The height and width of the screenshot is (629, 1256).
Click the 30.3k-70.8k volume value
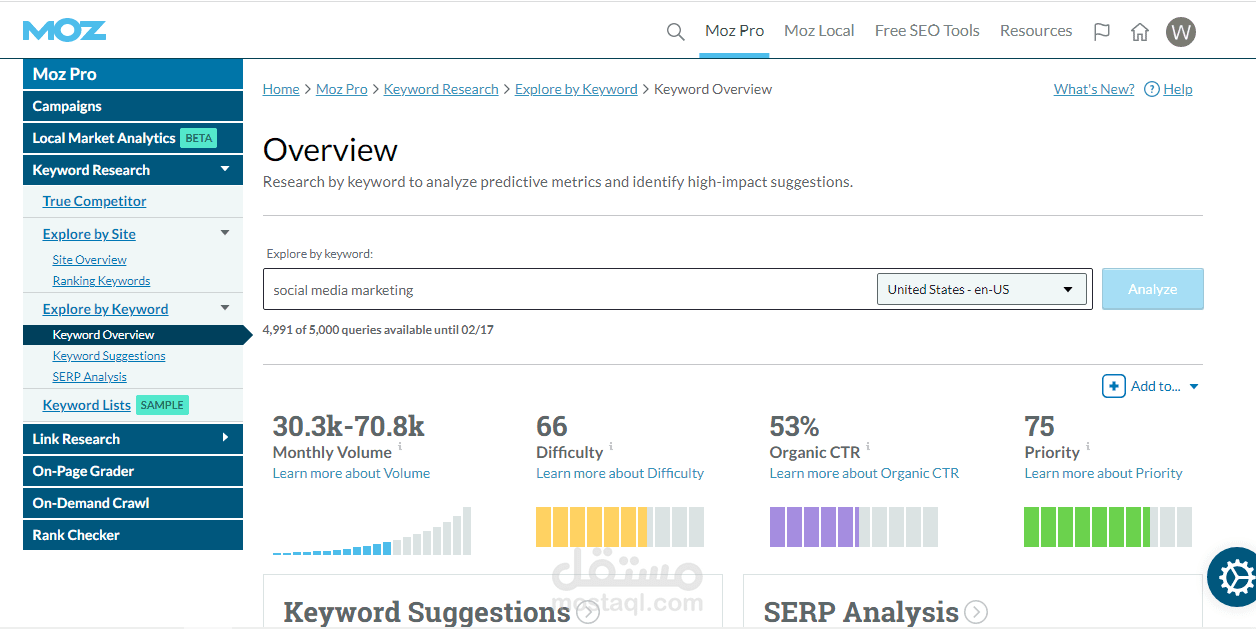click(348, 426)
